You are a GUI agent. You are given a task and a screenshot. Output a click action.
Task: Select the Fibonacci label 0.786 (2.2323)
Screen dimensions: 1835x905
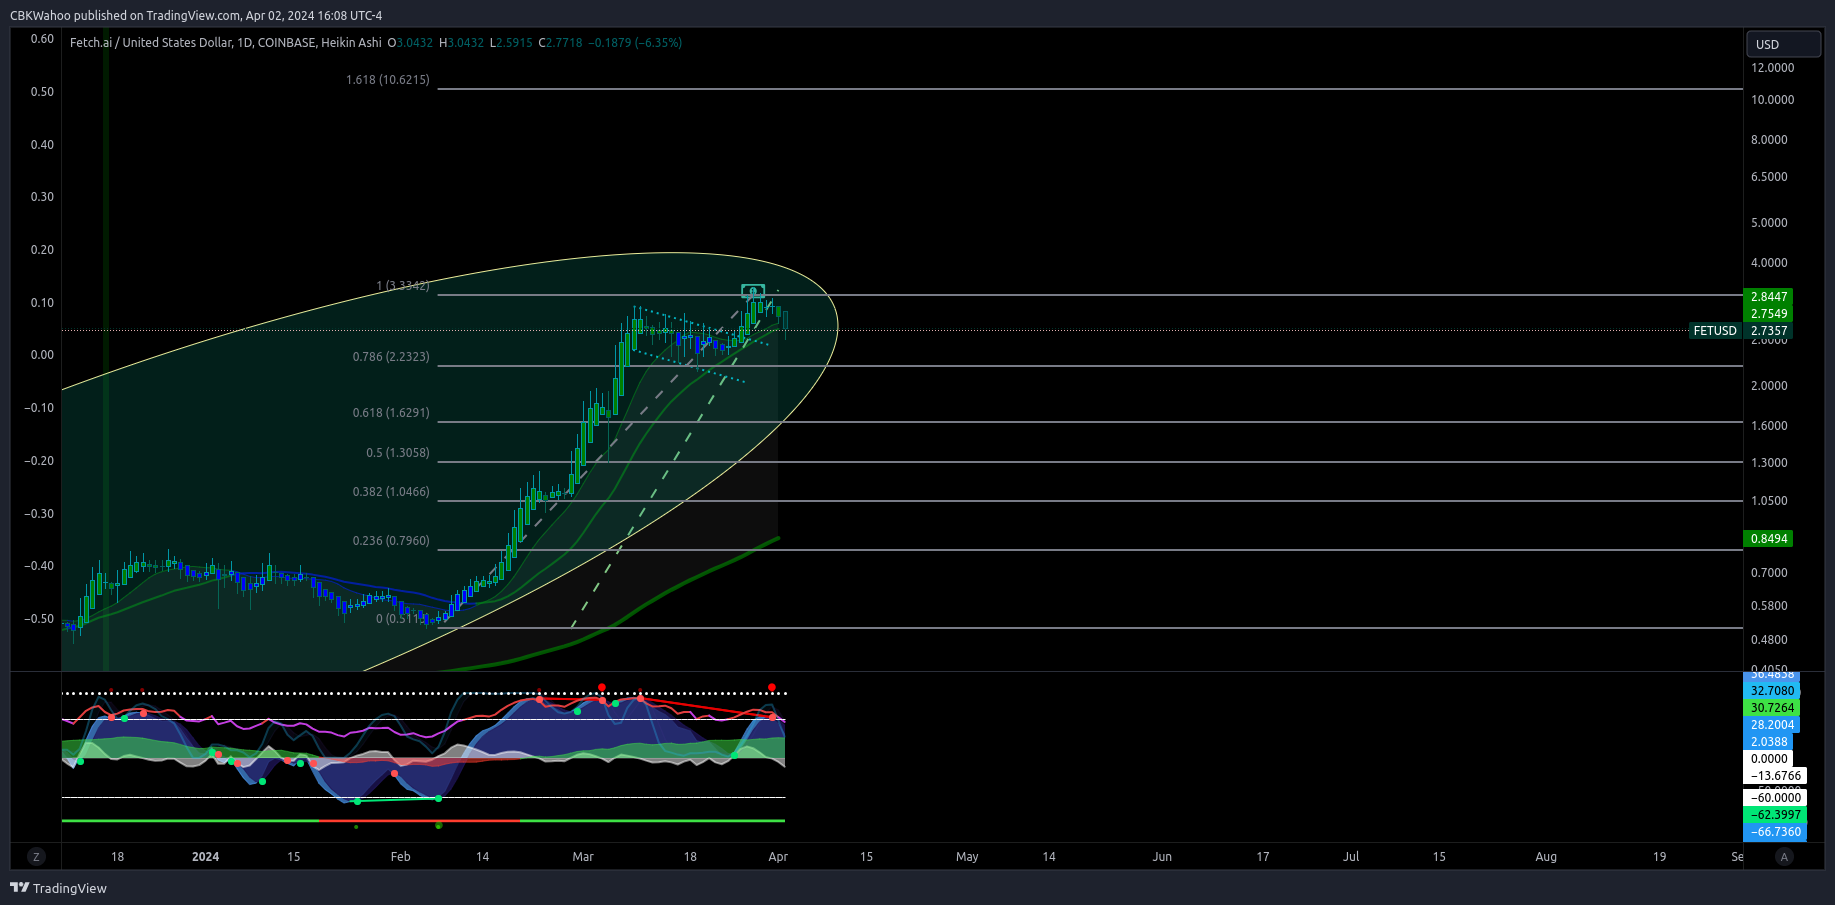391,357
